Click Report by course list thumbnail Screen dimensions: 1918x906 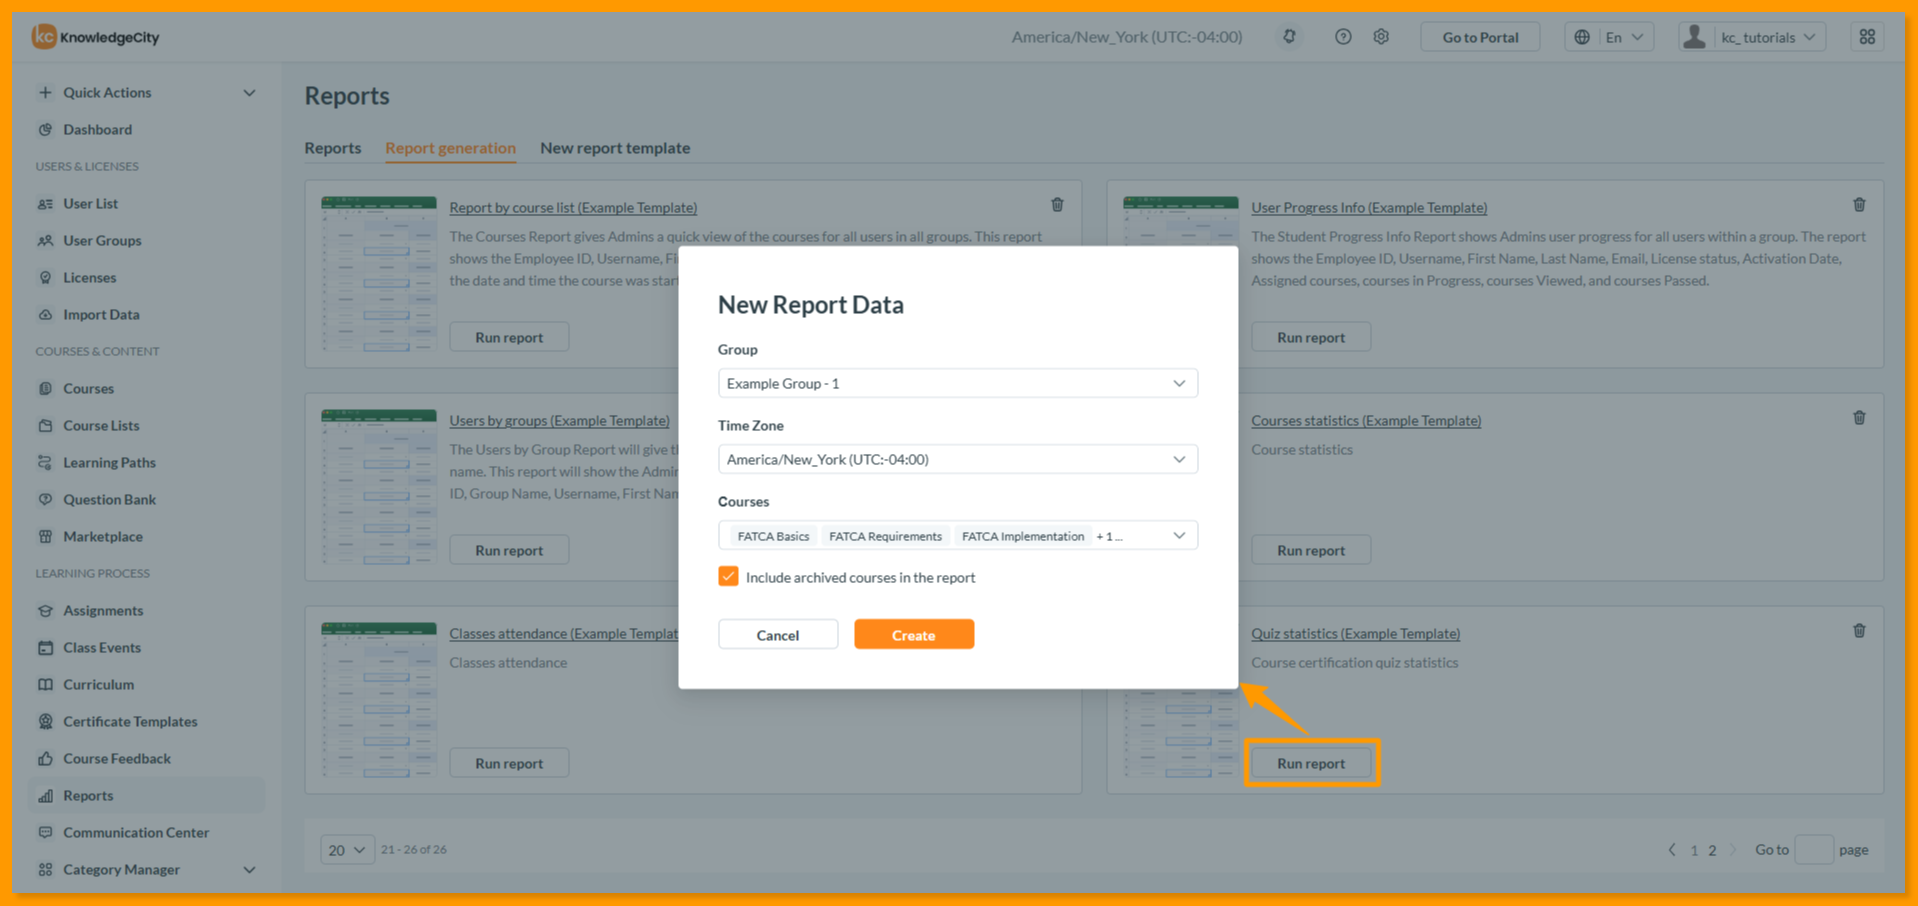[379, 274]
